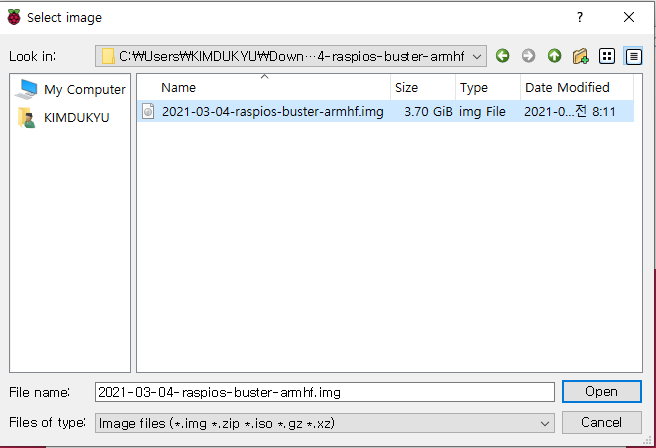Select 2021-03-04-raspios-buster-armhf.img file name
Screen dimensions: 656x448
(x=272, y=111)
